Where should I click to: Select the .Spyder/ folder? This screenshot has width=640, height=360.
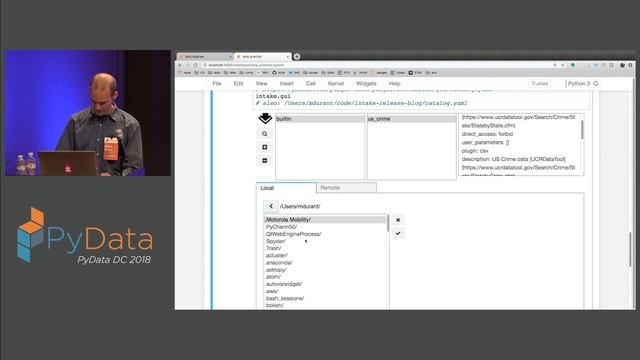click(x=325, y=241)
